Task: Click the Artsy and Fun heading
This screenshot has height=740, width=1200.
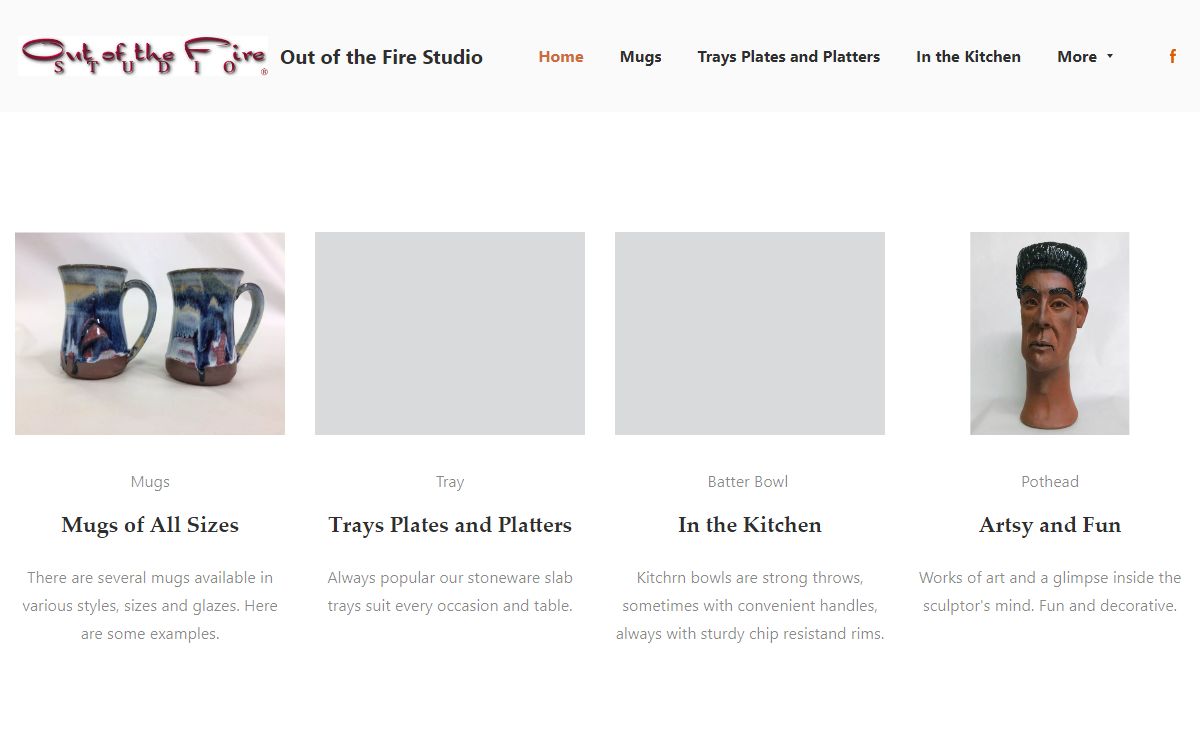Action: click(1050, 525)
